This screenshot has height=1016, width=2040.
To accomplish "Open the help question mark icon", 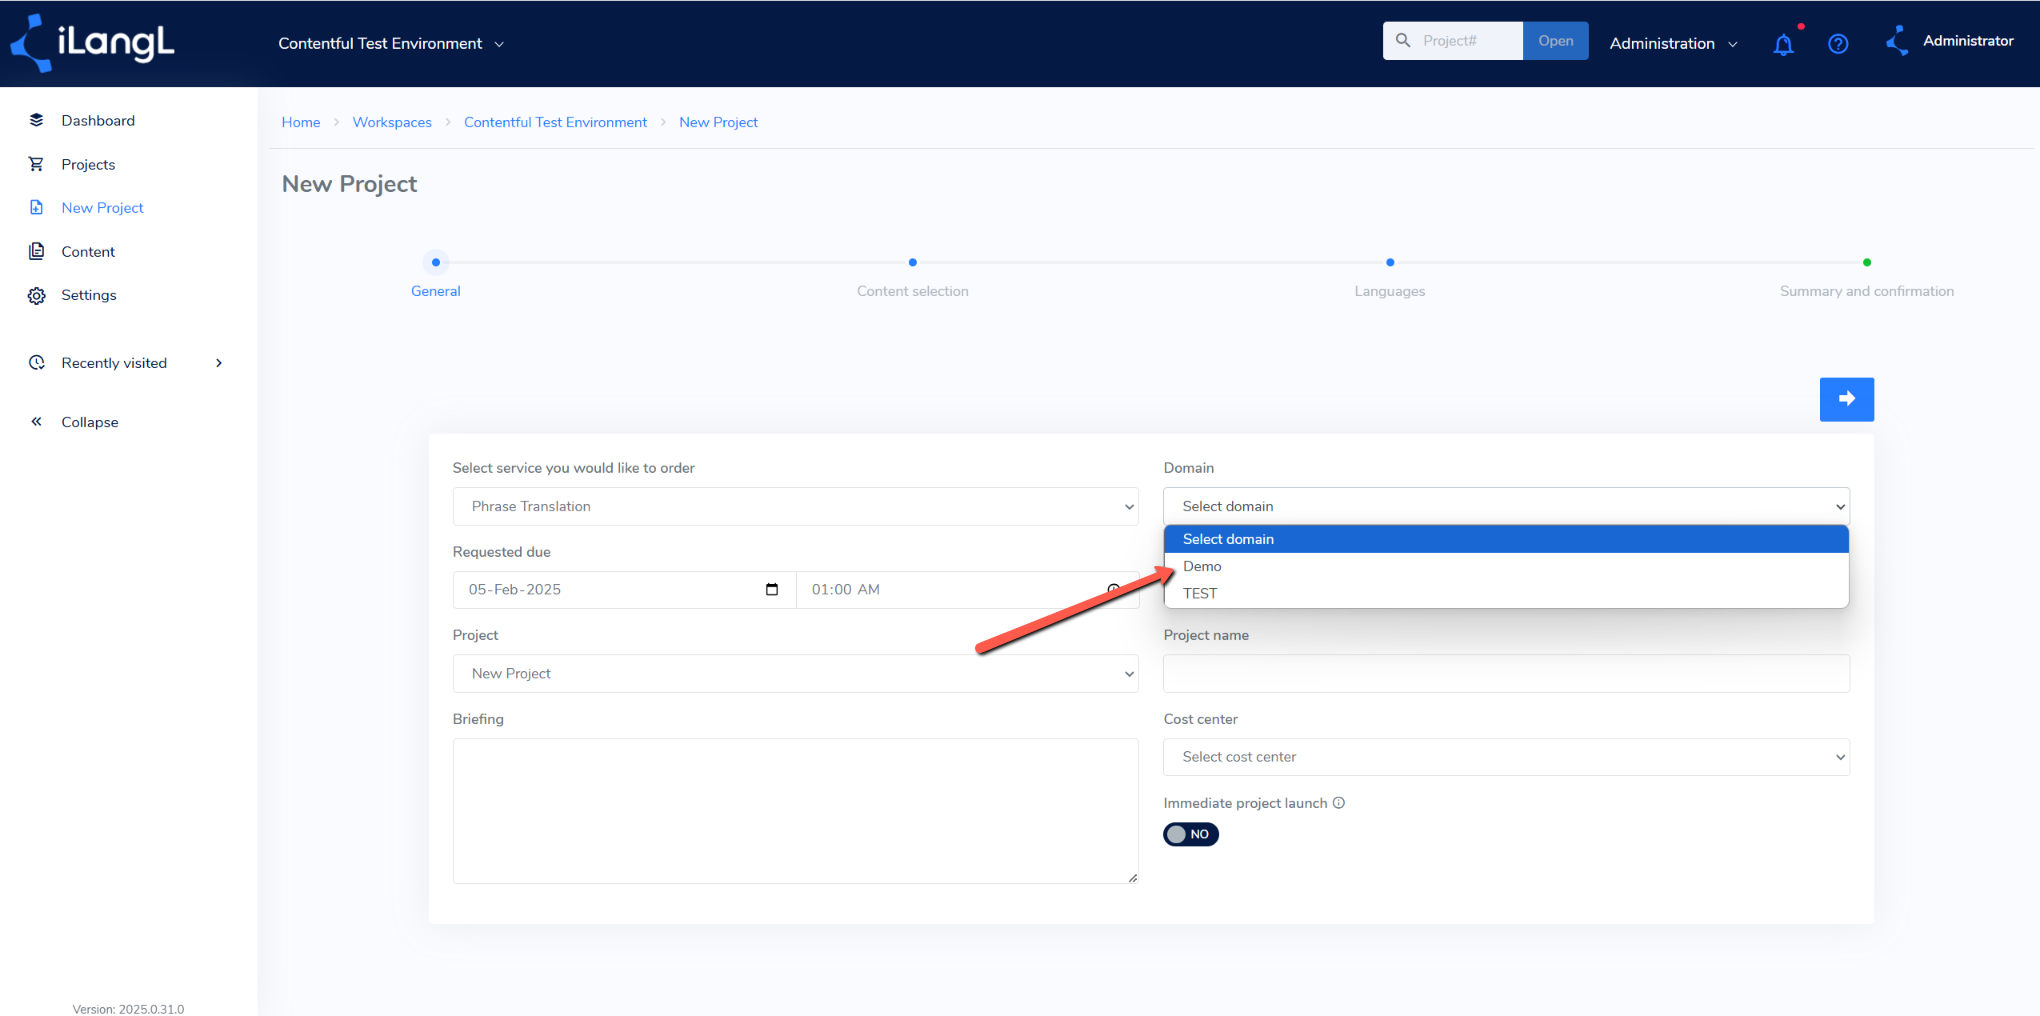I will [1838, 44].
